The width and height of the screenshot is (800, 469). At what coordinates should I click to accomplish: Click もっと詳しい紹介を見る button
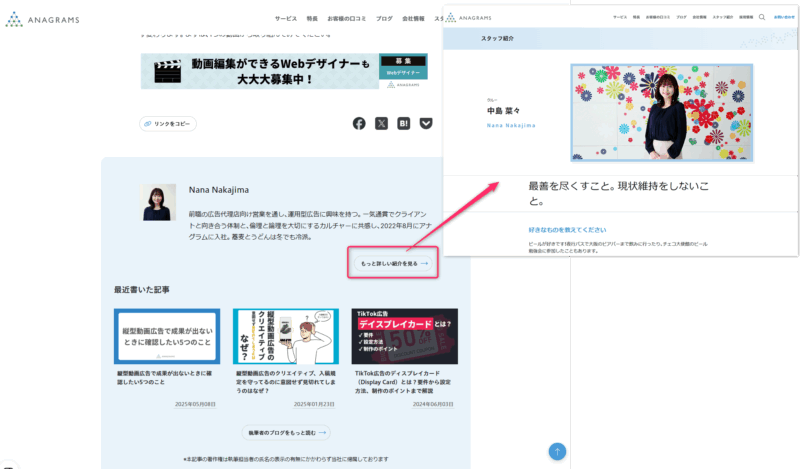pyautogui.click(x=393, y=263)
